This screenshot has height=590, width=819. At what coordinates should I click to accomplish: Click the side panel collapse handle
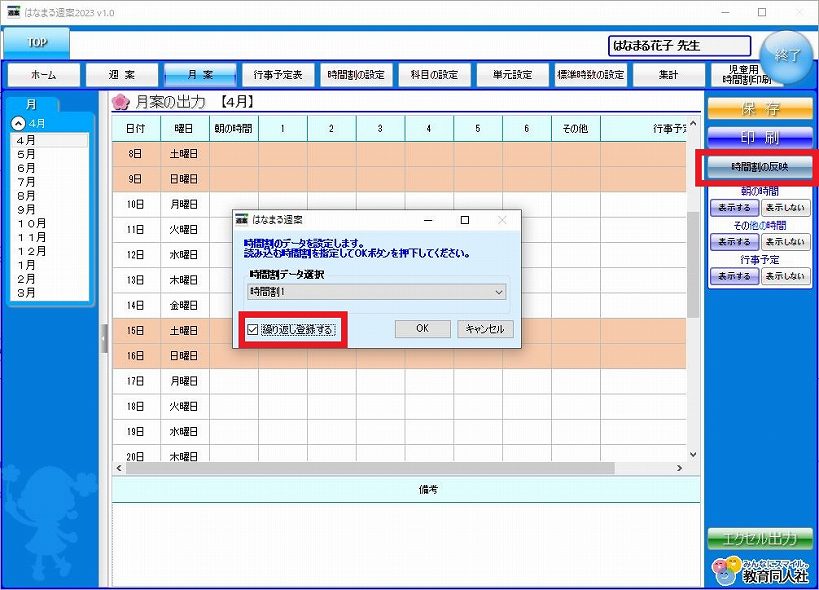103,338
